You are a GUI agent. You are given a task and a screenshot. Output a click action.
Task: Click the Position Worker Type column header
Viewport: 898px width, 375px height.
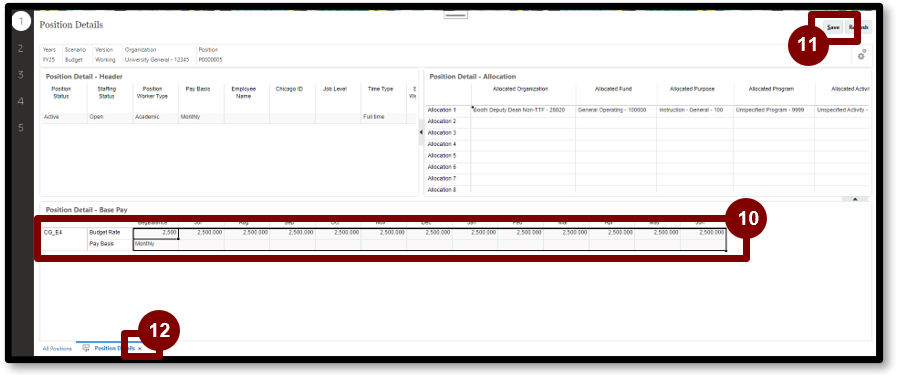(152, 93)
